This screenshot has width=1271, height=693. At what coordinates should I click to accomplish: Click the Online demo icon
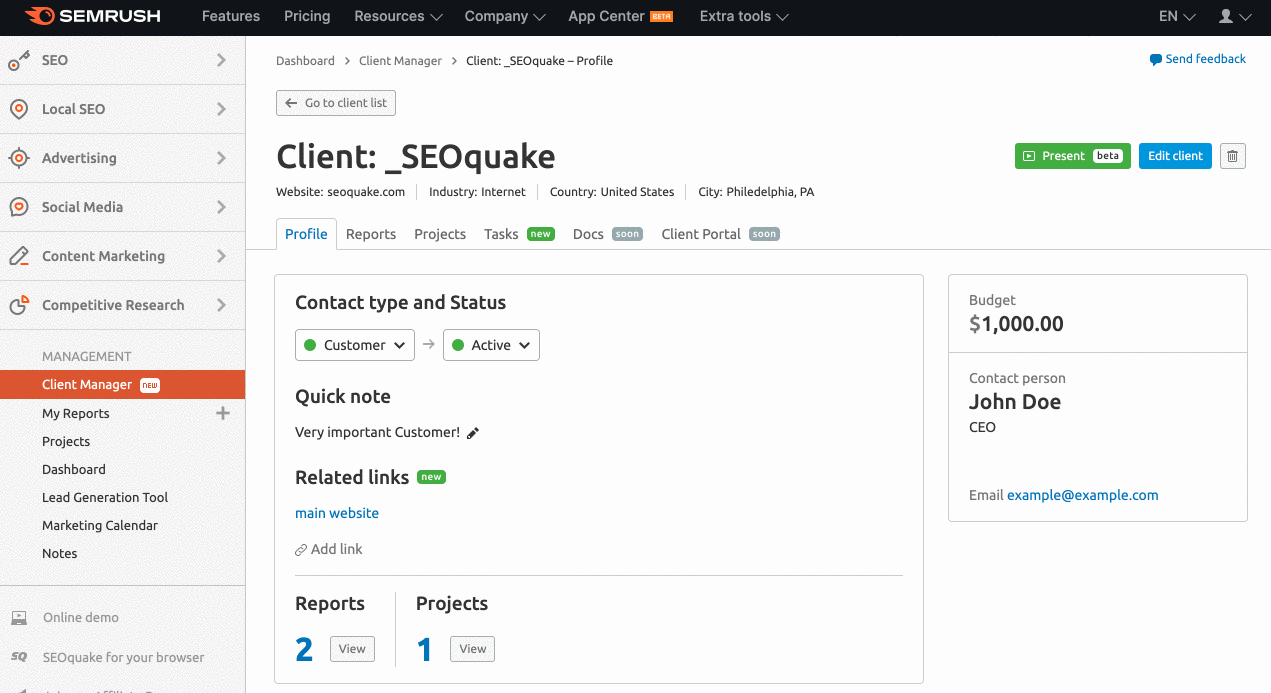[x=19, y=618]
